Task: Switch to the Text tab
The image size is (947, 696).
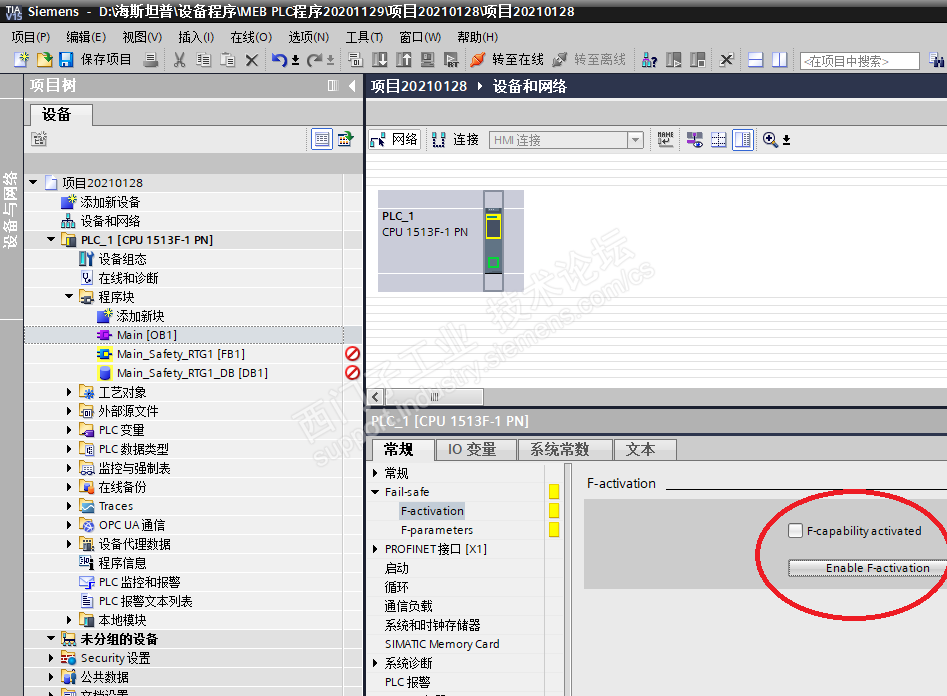Action: click(x=644, y=450)
